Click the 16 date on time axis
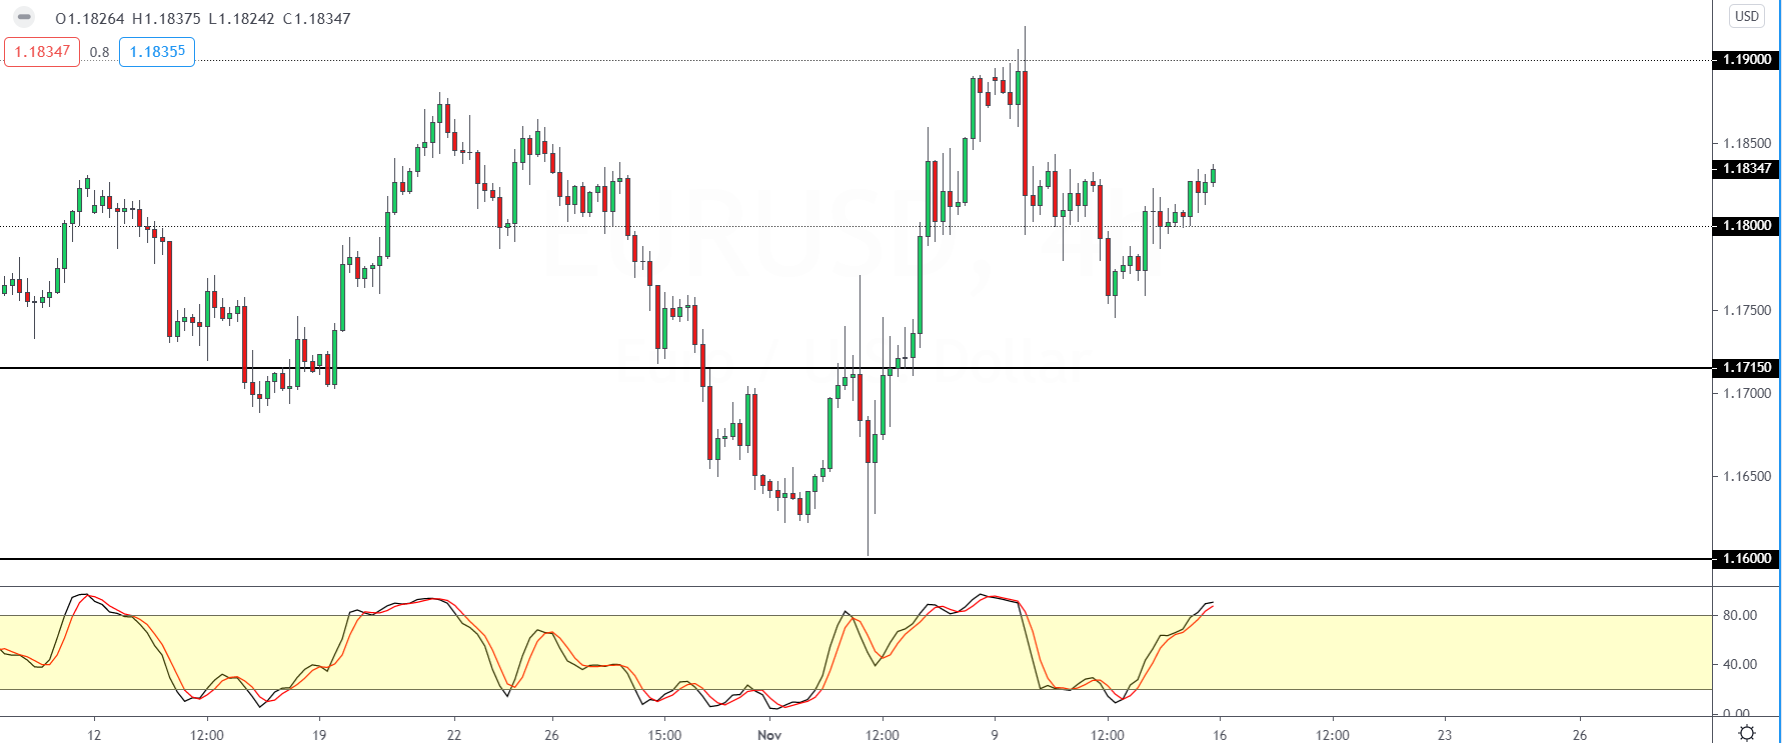The width and height of the screenshot is (1782, 743). [1220, 735]
